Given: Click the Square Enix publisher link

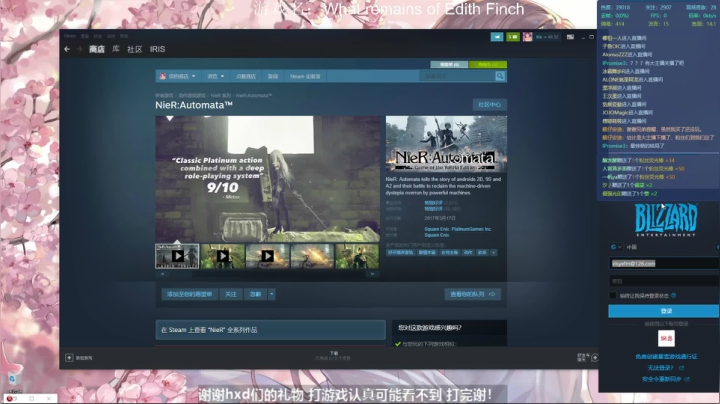Looking at the screenshot, I should coord(437,235).
